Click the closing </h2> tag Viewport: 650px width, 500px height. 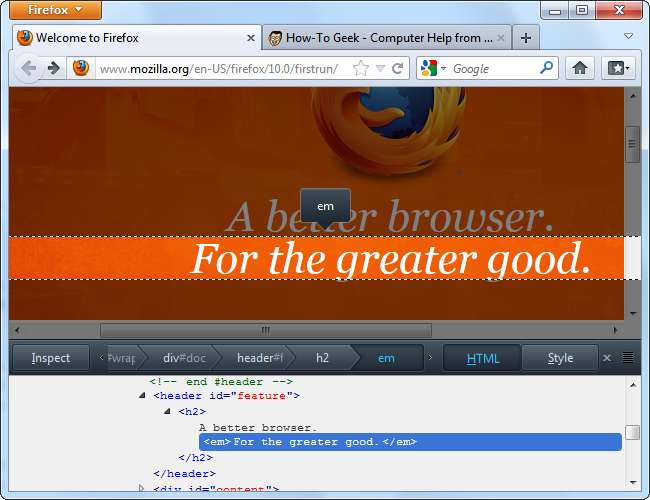coord(195,457)
